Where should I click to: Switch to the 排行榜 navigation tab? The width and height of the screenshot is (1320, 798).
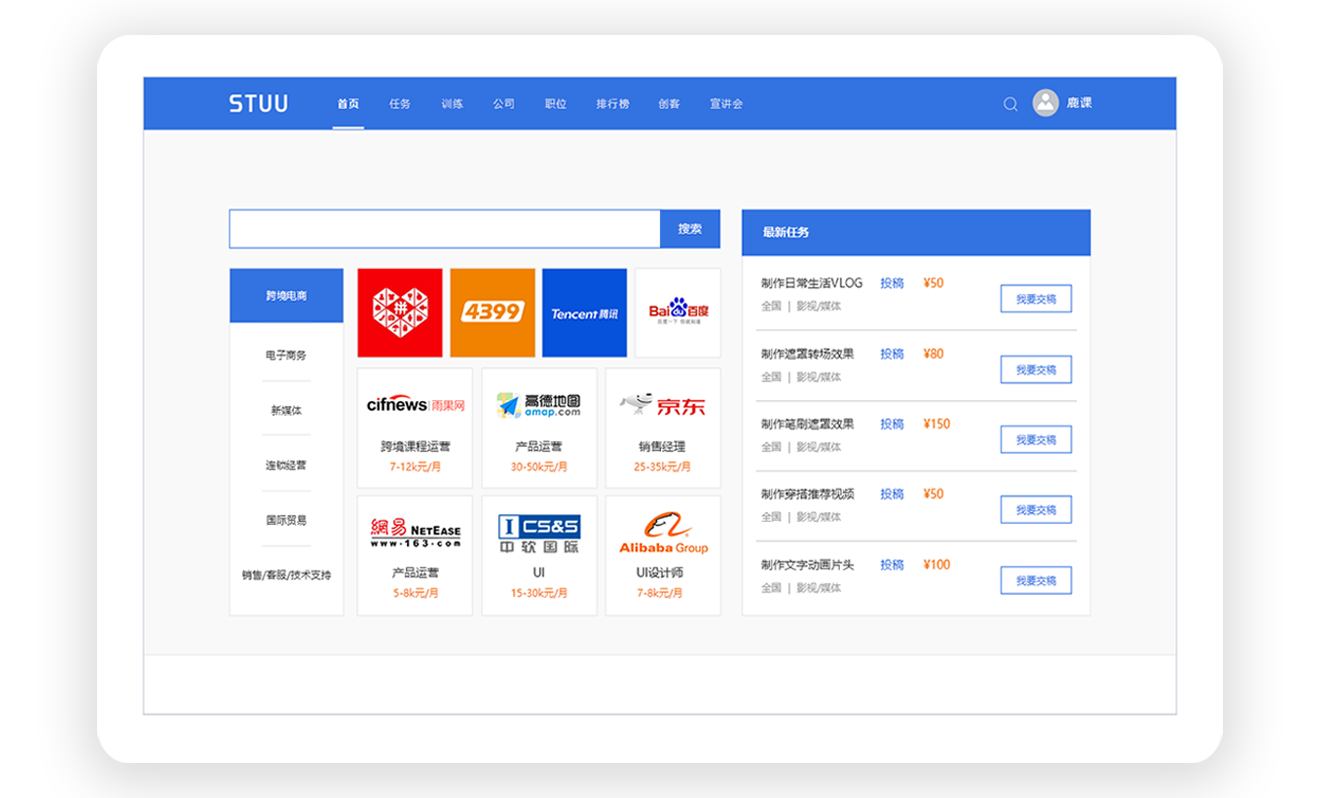(612, 104)
